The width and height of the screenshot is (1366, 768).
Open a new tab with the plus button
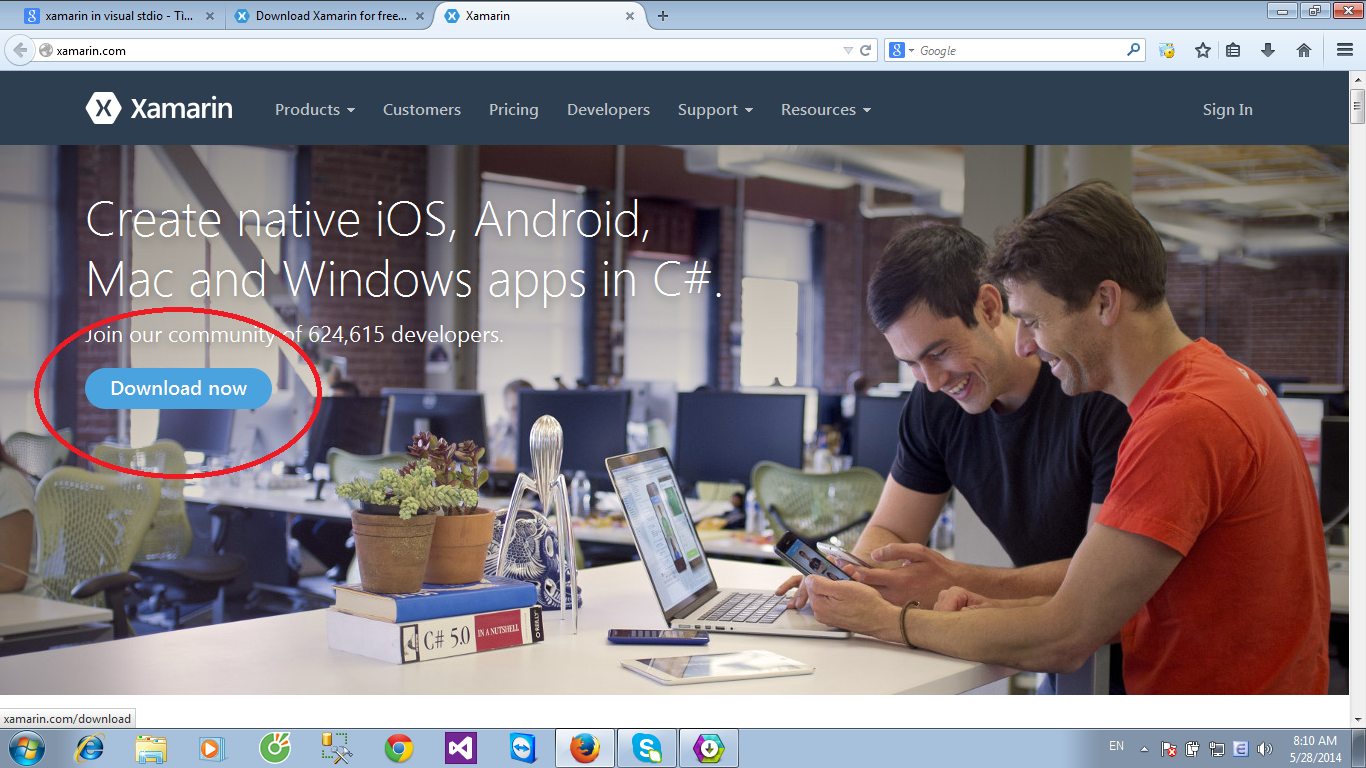pyautogui.click(x=662, y=16)
